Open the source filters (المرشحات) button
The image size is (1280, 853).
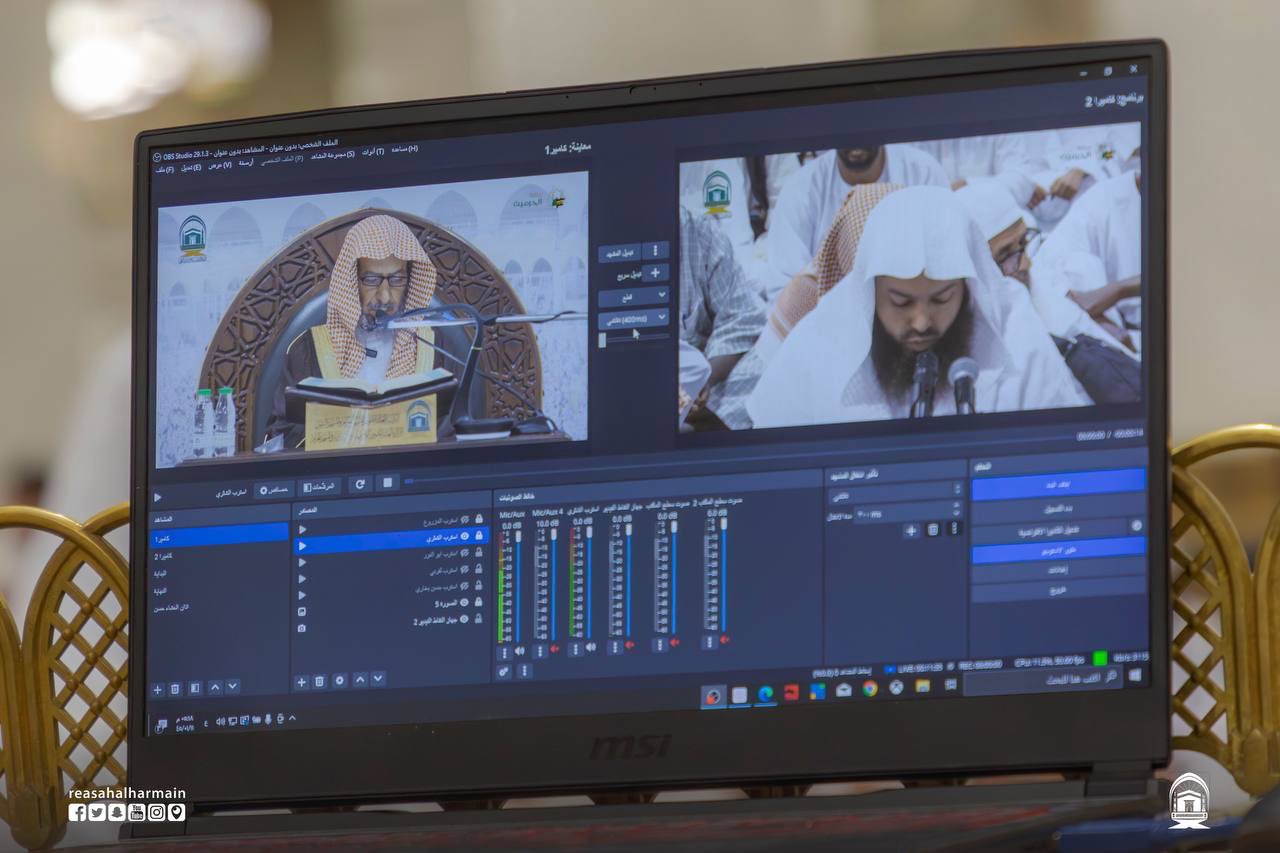(x=319, y=486)
